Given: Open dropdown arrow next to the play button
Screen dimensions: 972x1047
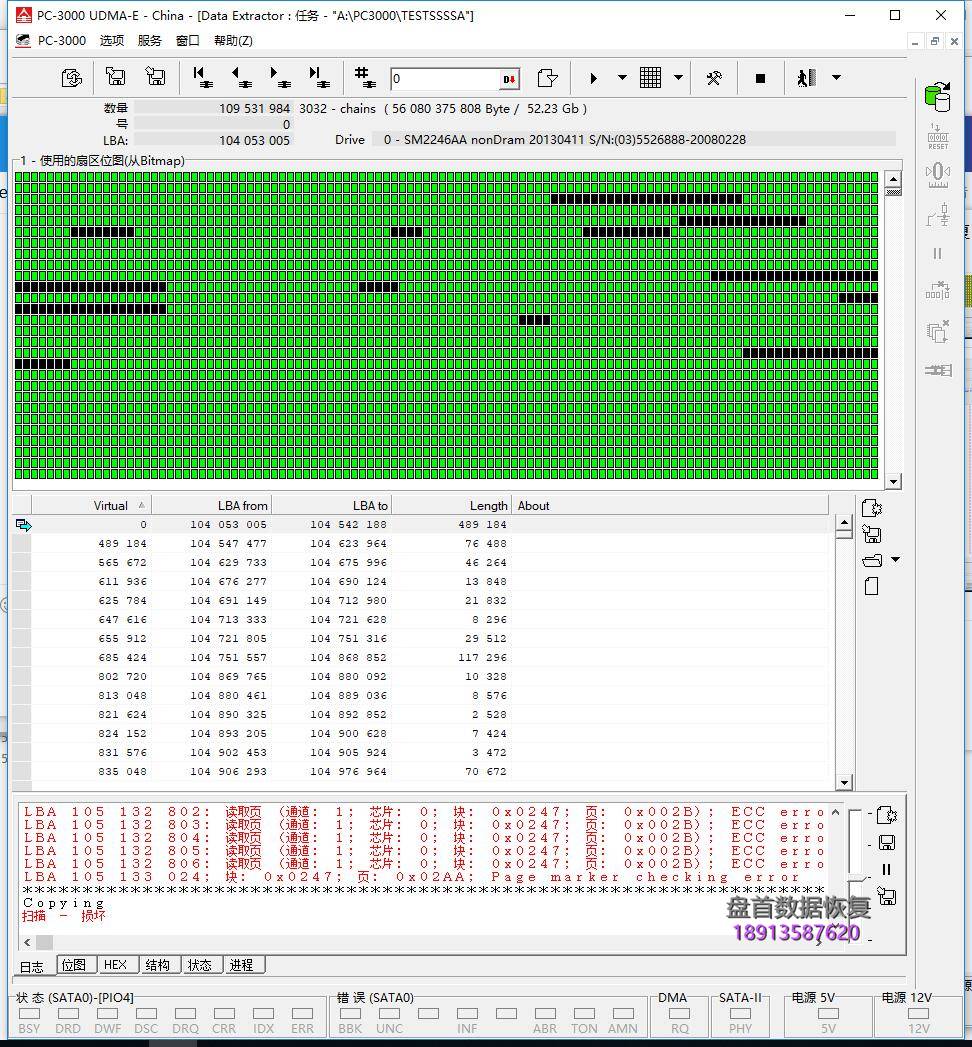Looking at the screenshot, I should coord(622,78).
